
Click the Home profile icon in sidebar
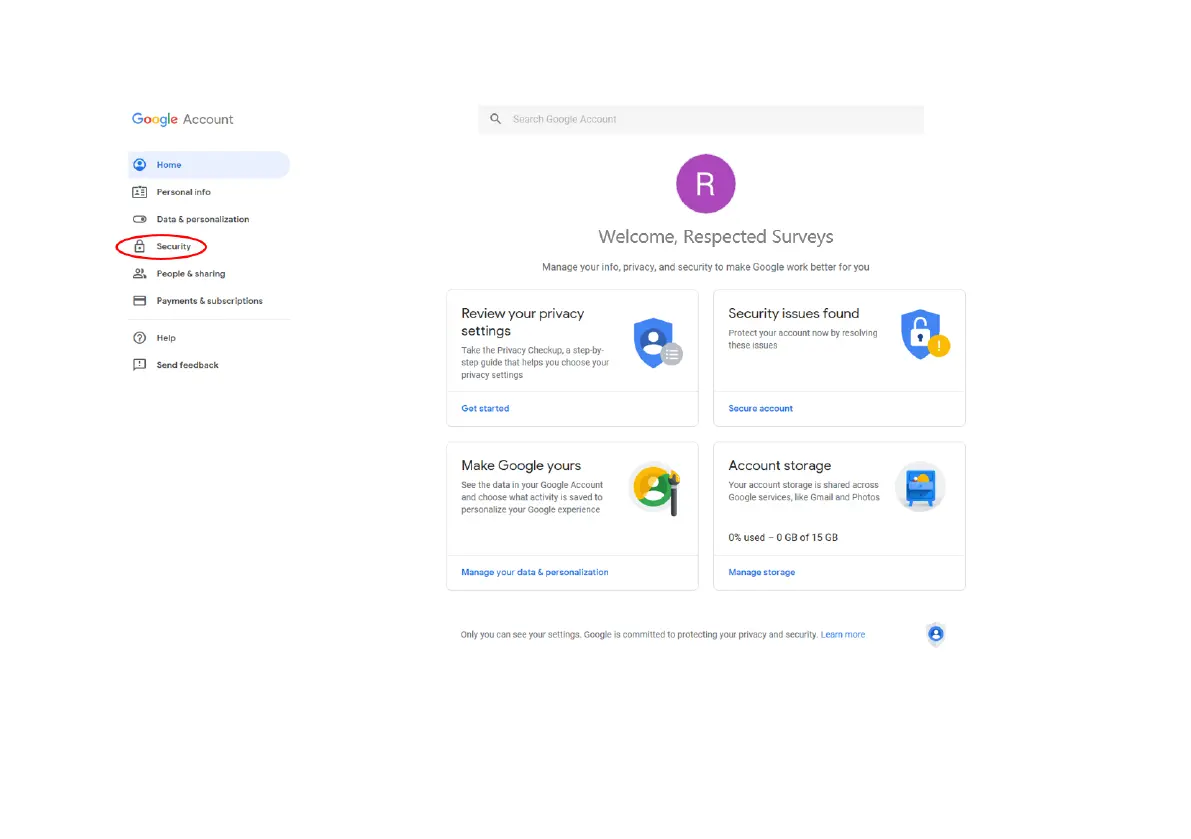pyautogui.click(x=140, y=165)
